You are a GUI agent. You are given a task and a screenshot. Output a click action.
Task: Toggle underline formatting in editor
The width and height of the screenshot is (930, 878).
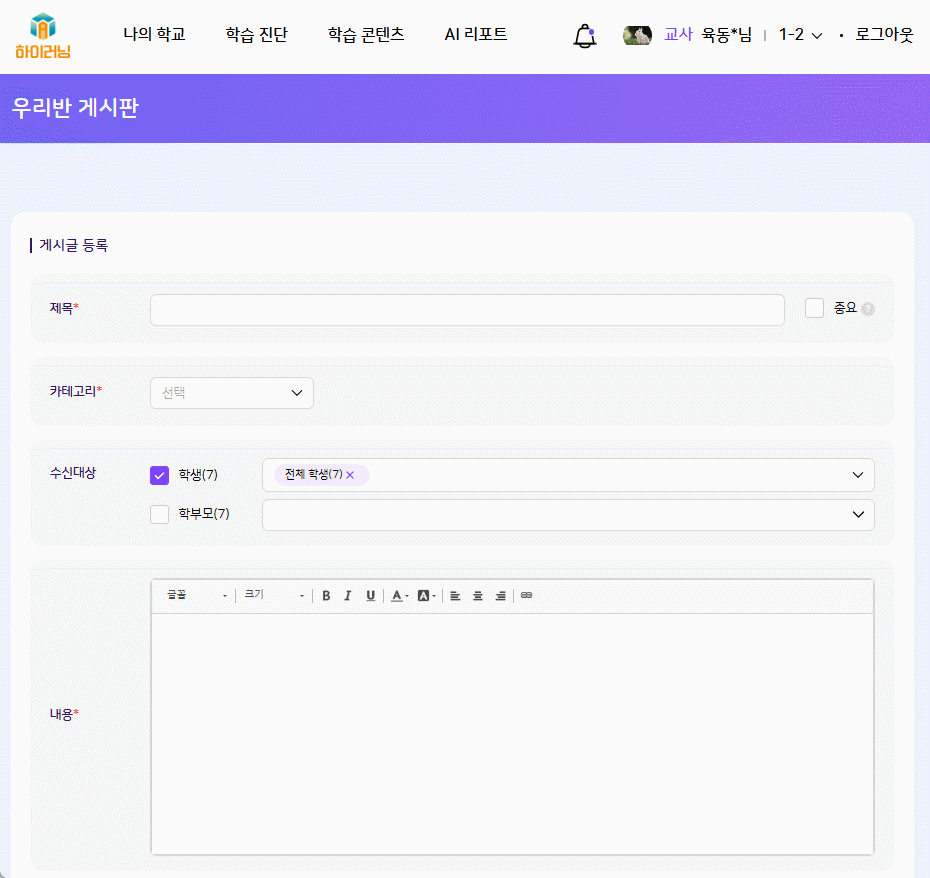point(370,596)
